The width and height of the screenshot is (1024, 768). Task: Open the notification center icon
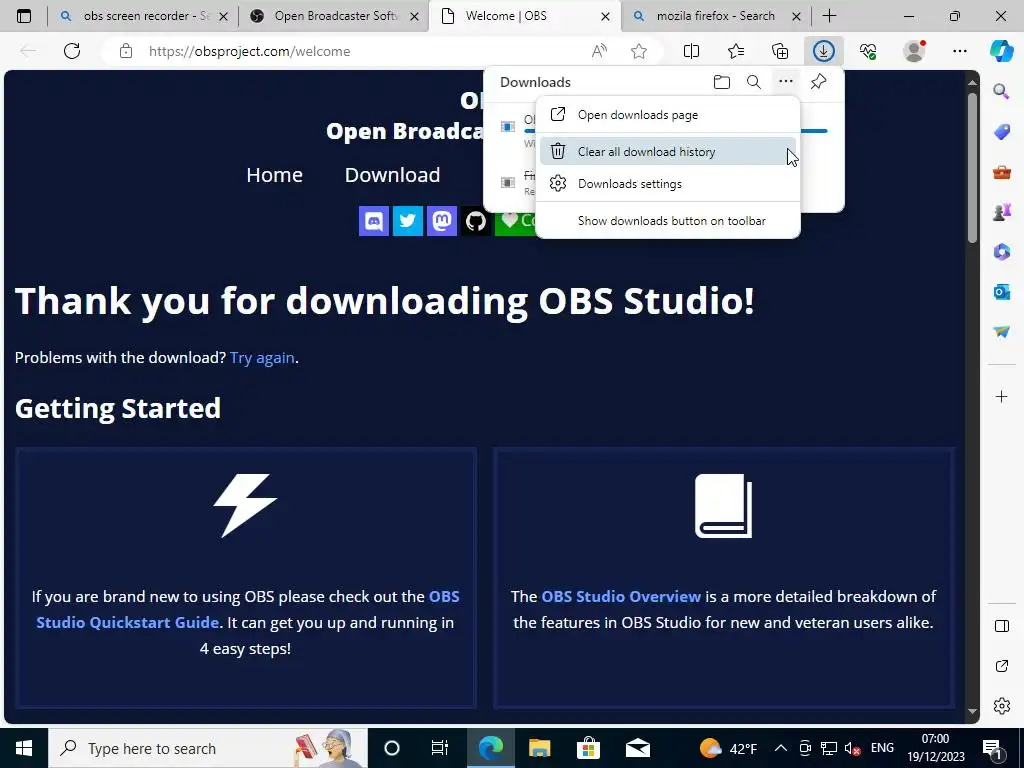pos(992,748)
